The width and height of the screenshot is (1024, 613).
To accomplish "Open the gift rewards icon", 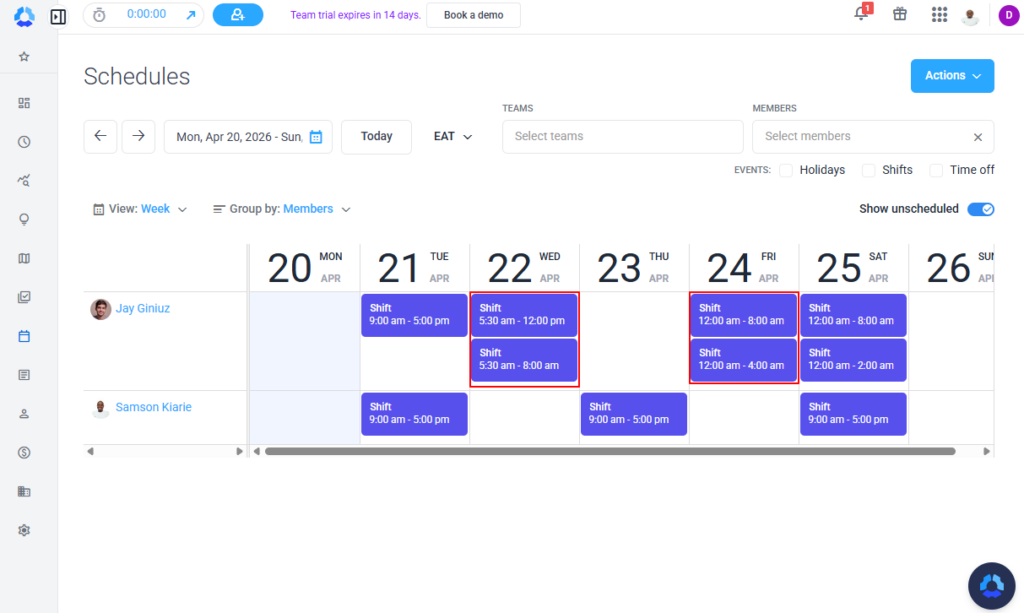I will (x=900, y=14).
